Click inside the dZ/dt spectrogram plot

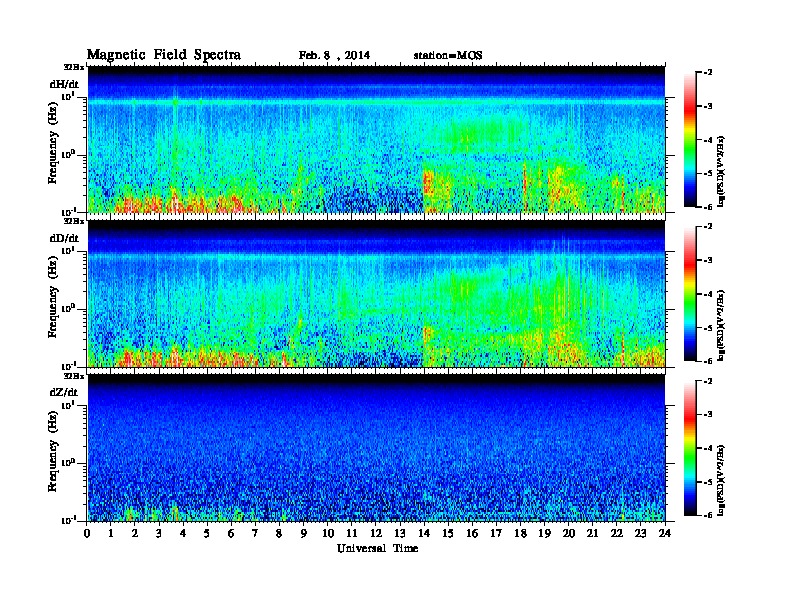click(x=376, y=448)
